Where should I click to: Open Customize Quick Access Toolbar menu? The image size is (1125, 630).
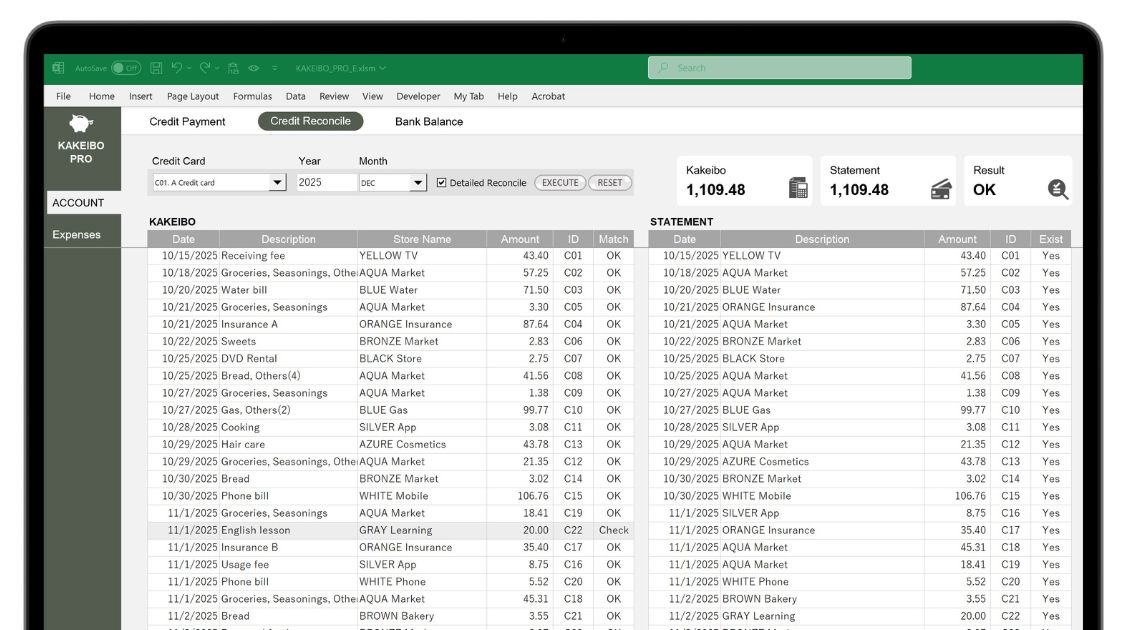274,68
